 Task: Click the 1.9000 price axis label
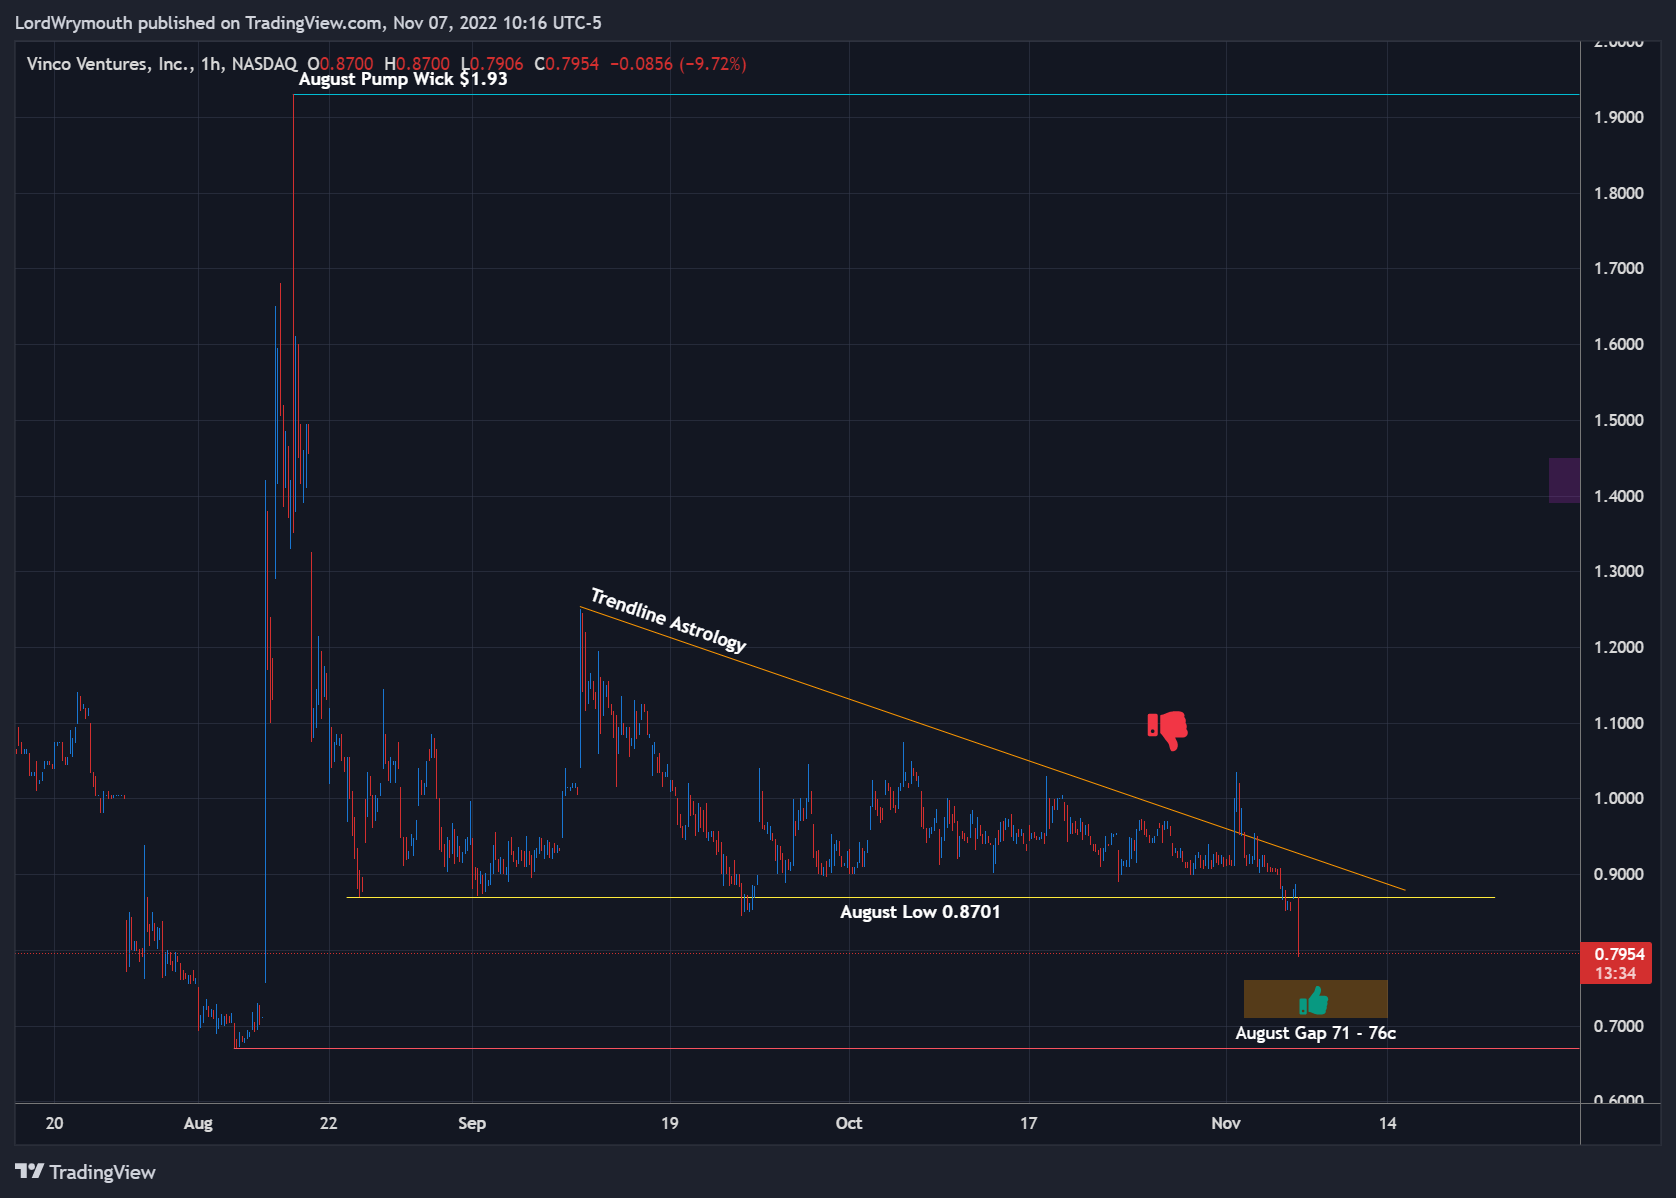1618,117
